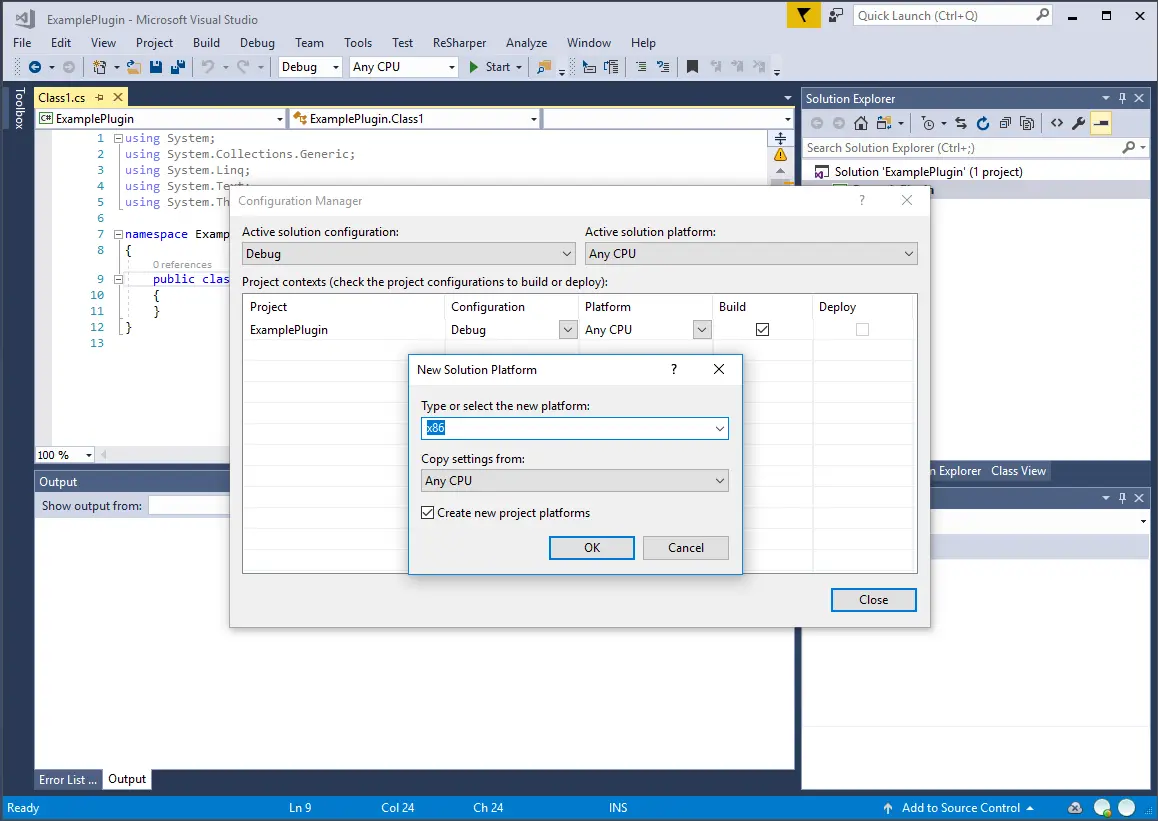Open the Toolbox side panel tab
This screenshot has width=1158, height=821.
[x=19, y=108]
